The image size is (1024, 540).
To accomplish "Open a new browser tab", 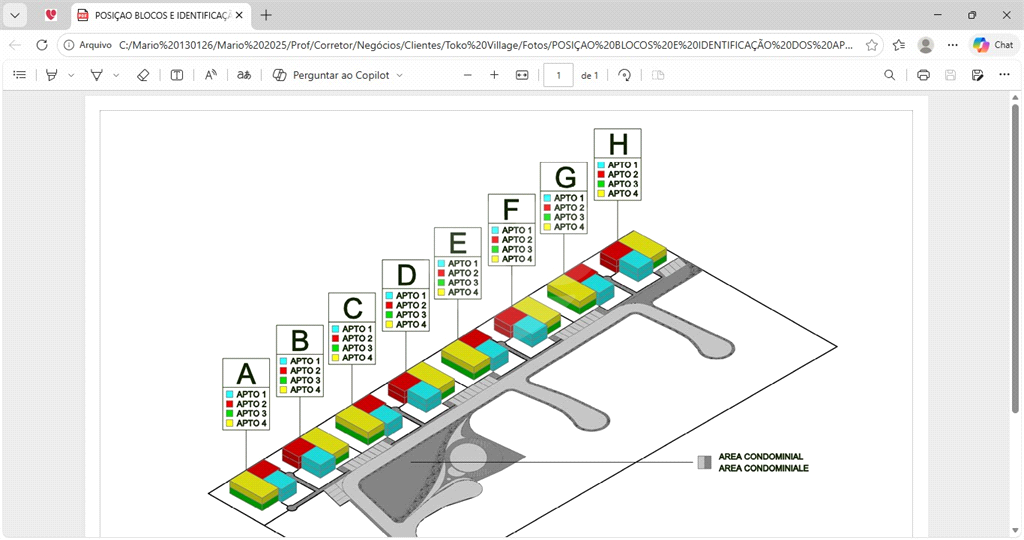I will (266, 15).
